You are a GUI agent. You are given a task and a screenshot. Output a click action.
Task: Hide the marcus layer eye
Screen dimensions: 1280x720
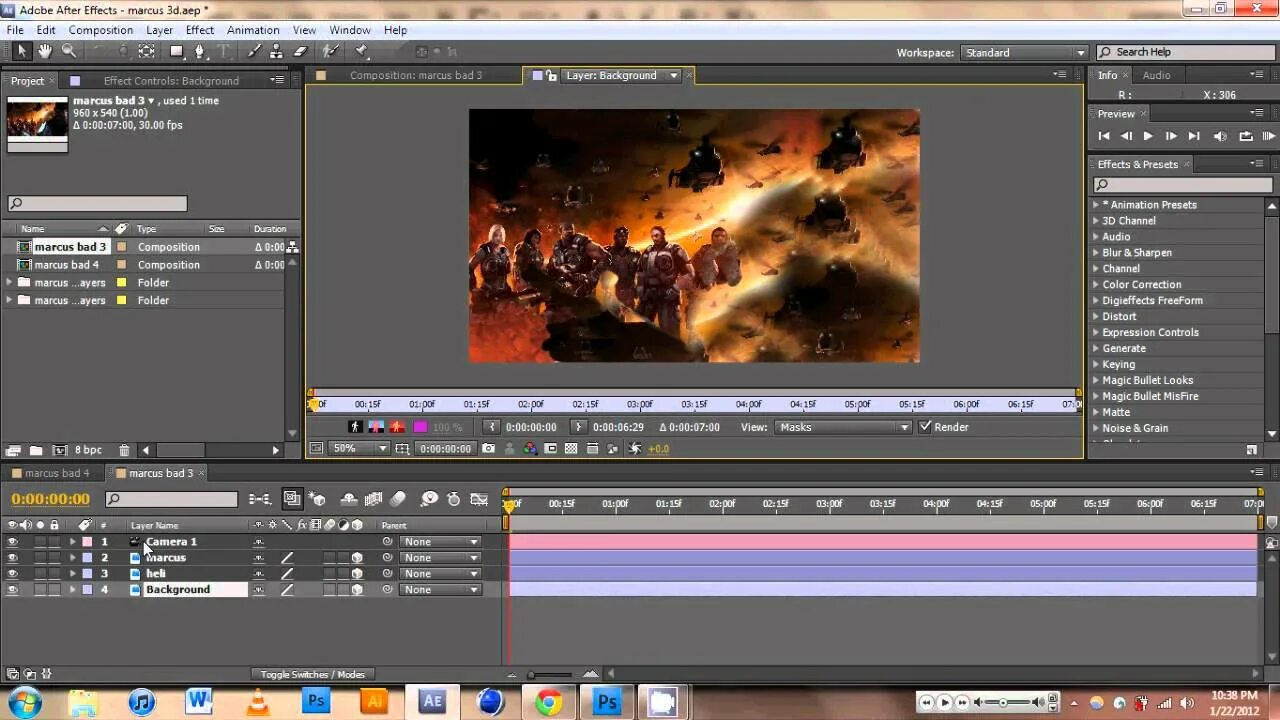coord(12,558)
